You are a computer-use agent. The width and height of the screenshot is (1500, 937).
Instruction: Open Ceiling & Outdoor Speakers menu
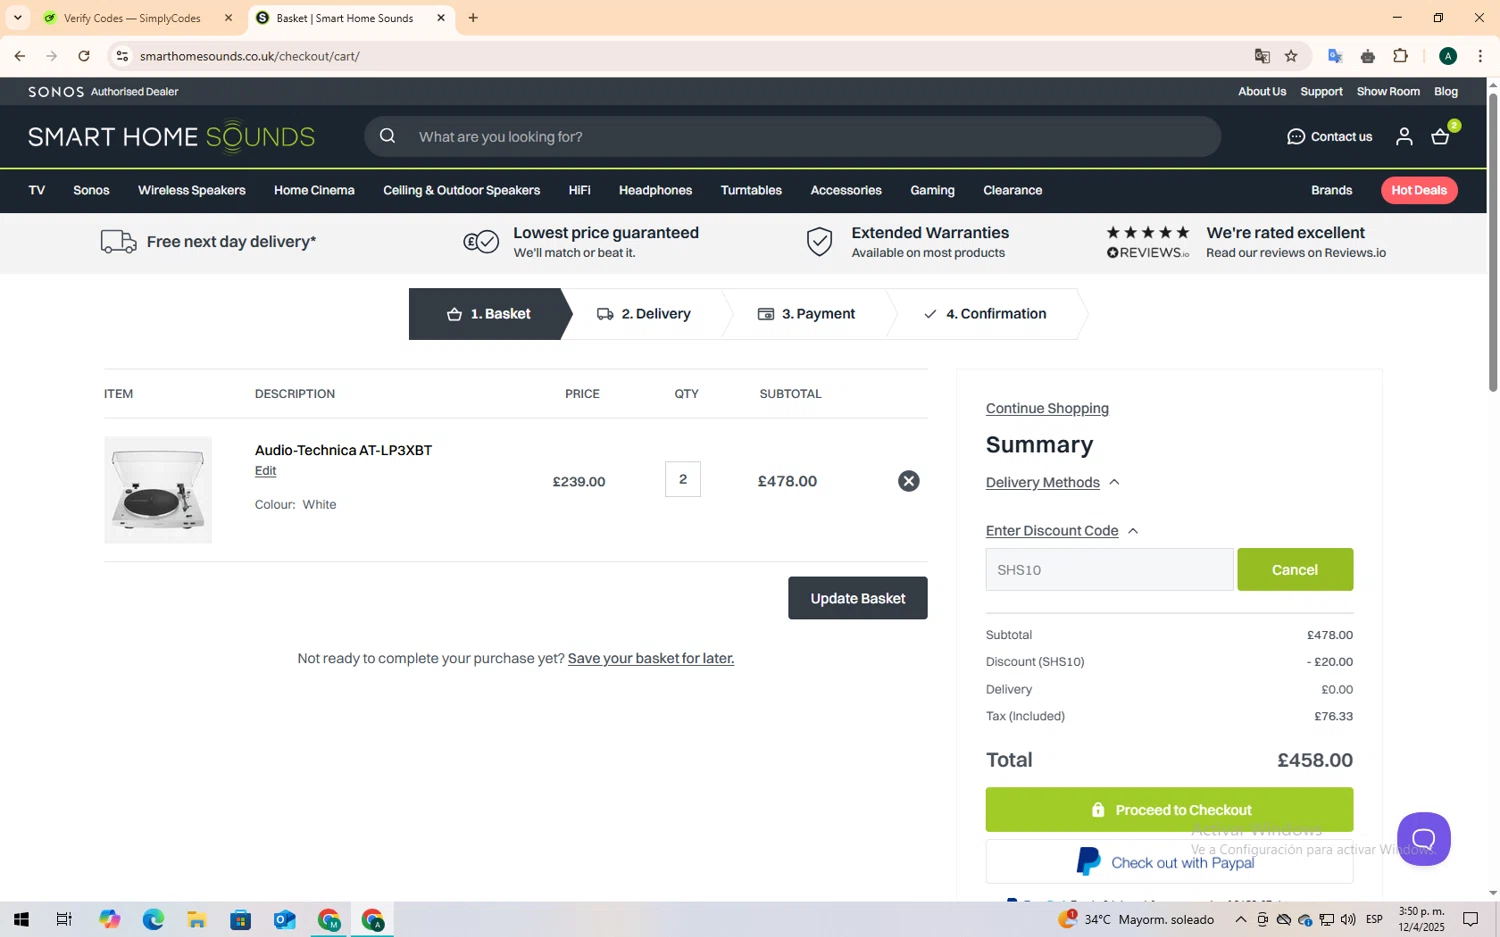coord(461,190)
